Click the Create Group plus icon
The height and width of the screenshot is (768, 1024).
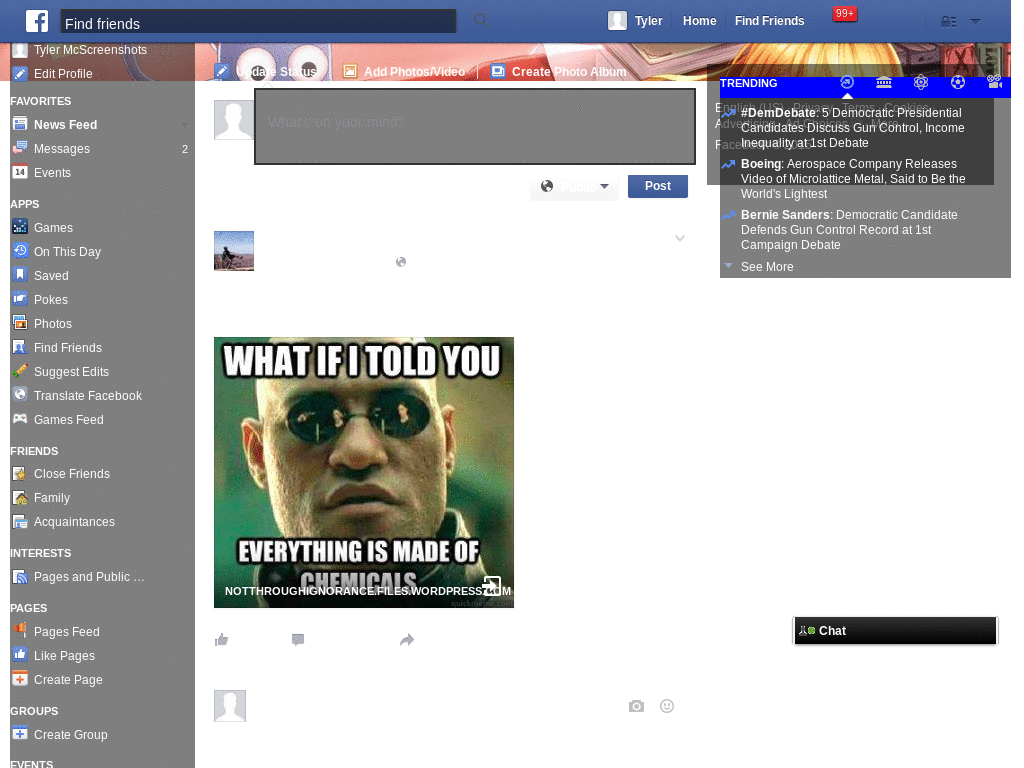(20, 733)
